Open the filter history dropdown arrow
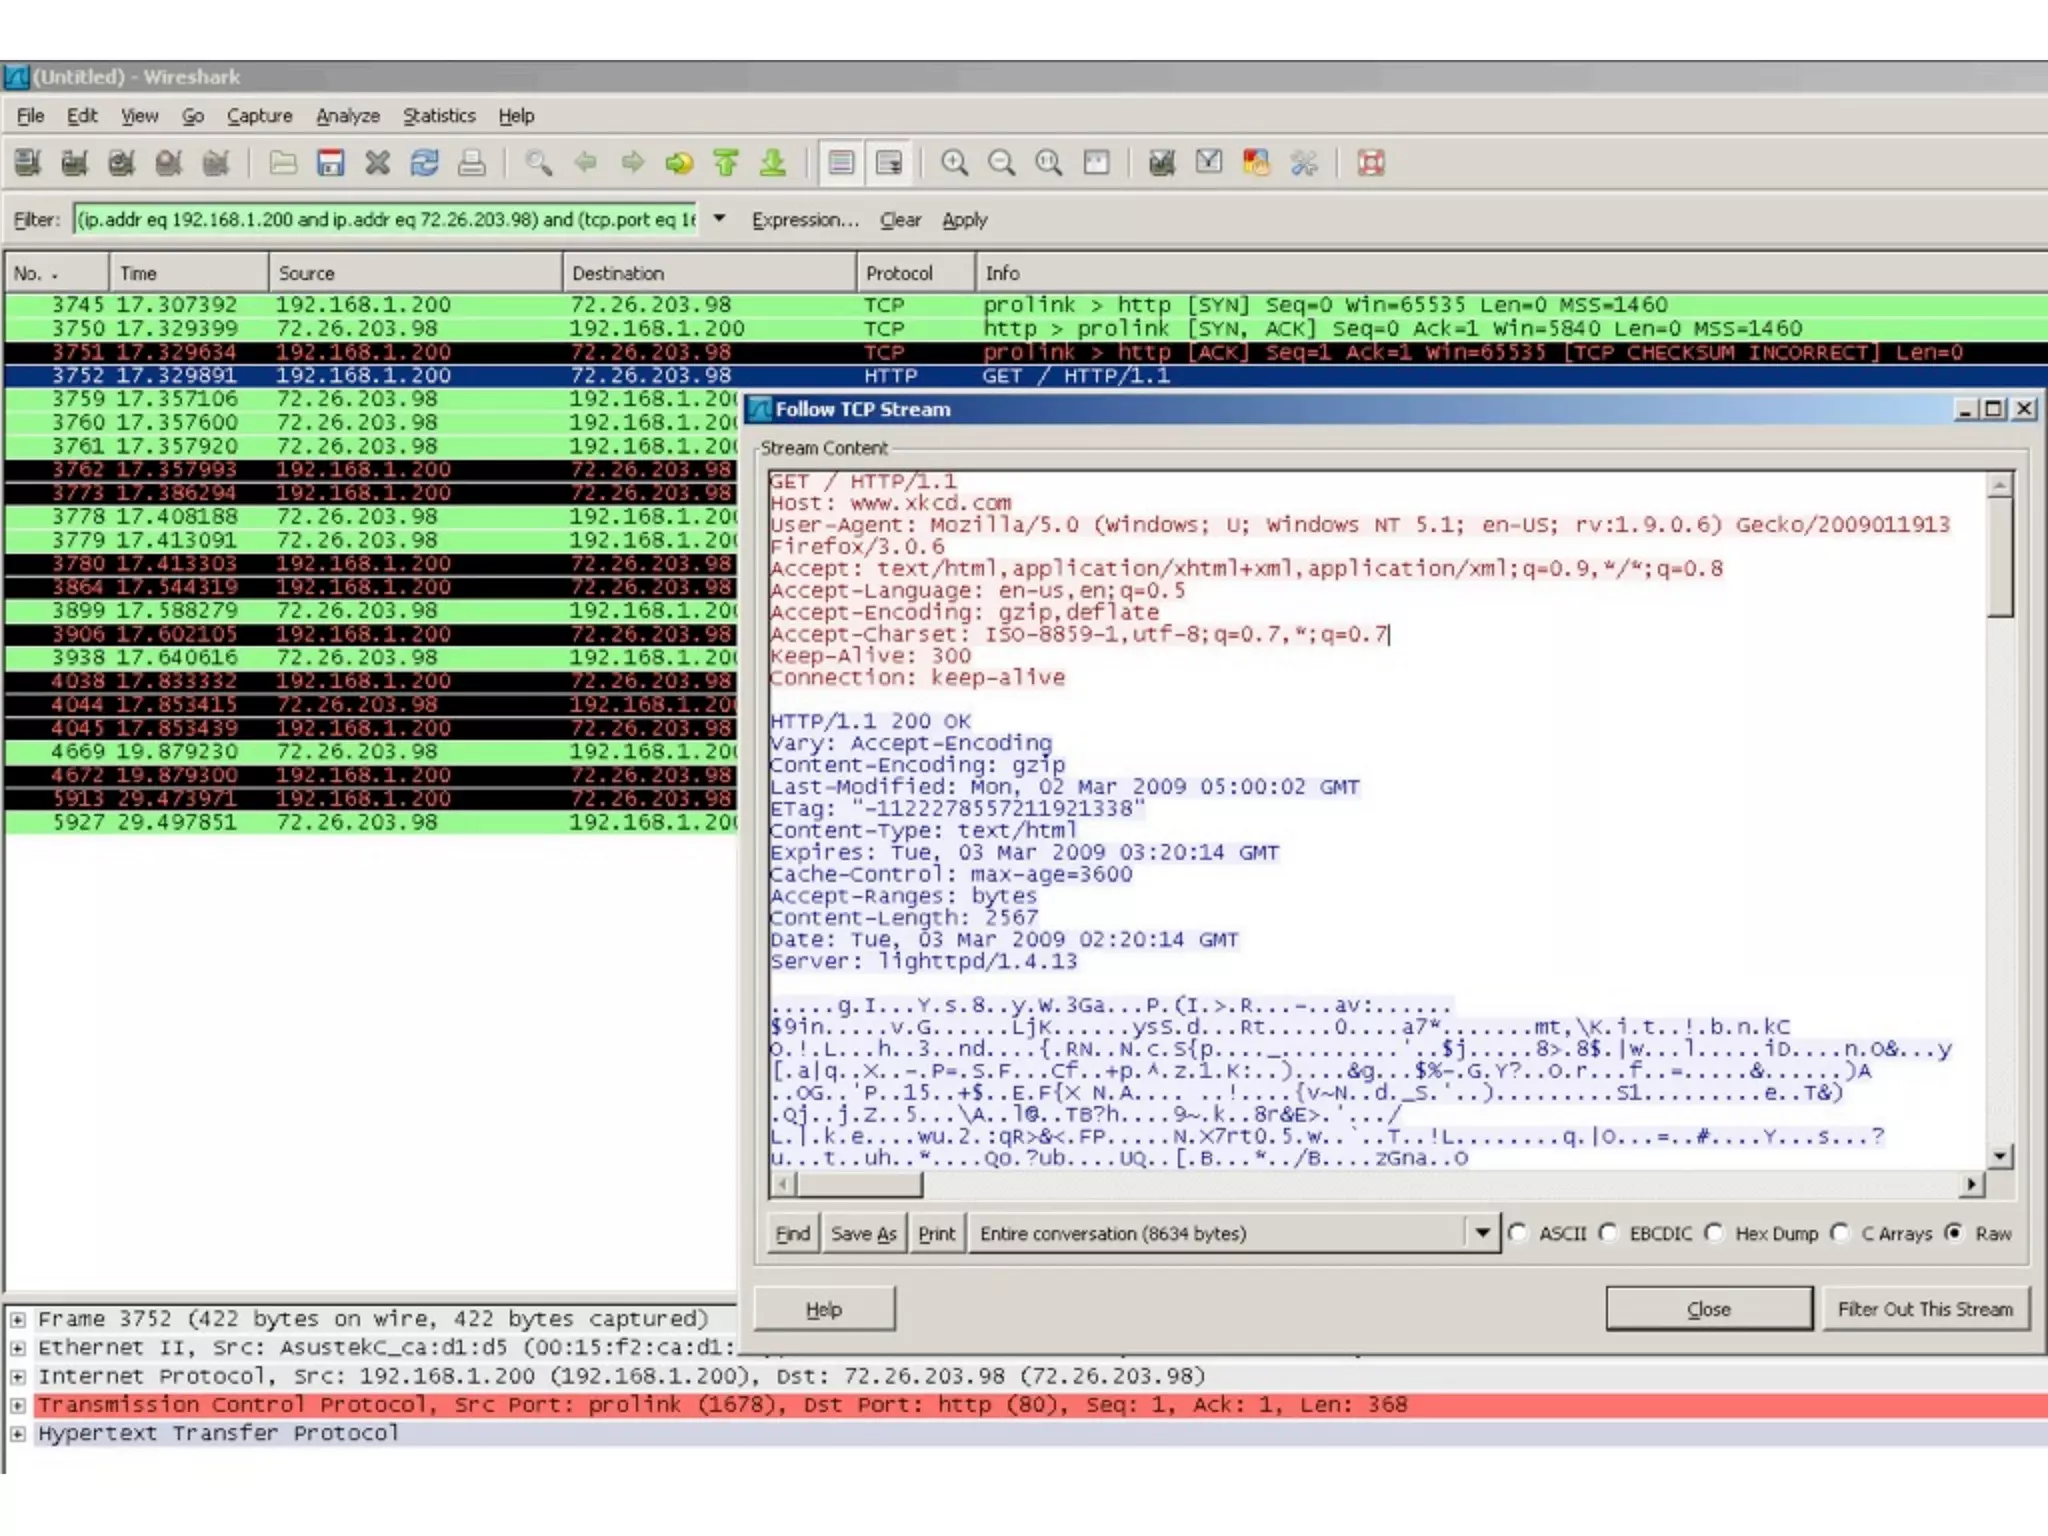 [718, 218]
